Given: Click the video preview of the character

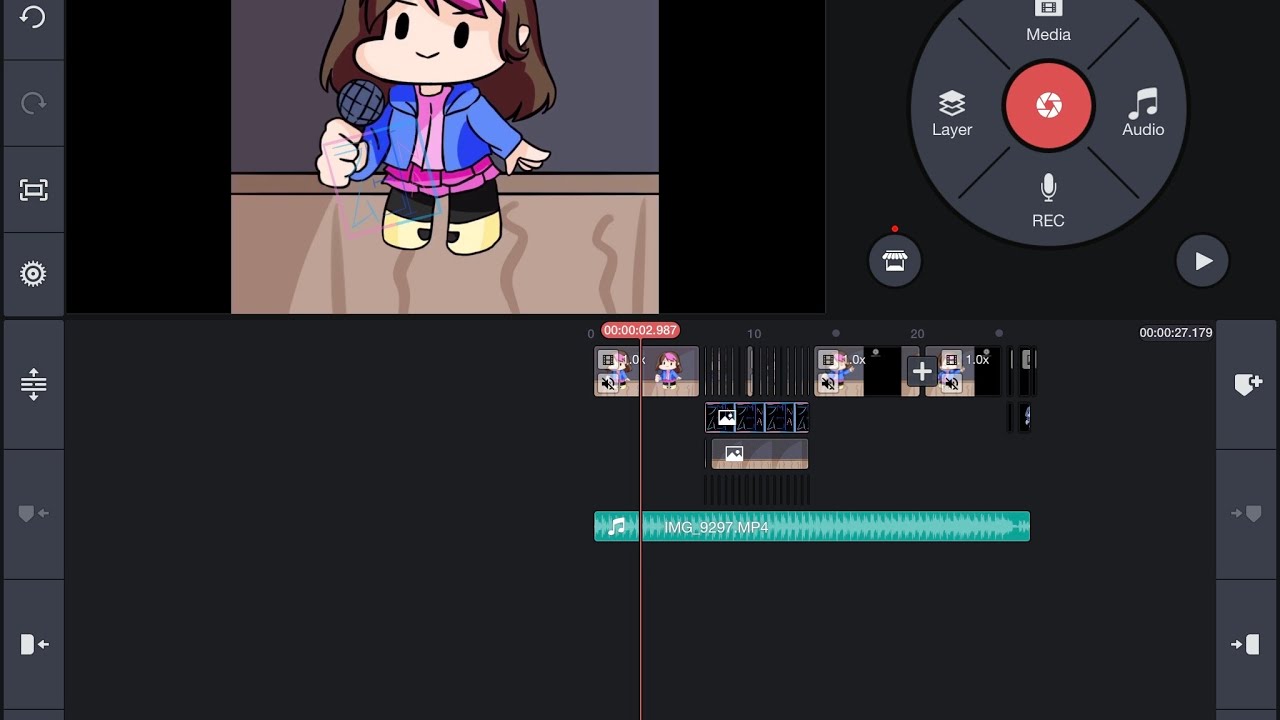Looking at the screenshot, I should click(x=445, y=157).
